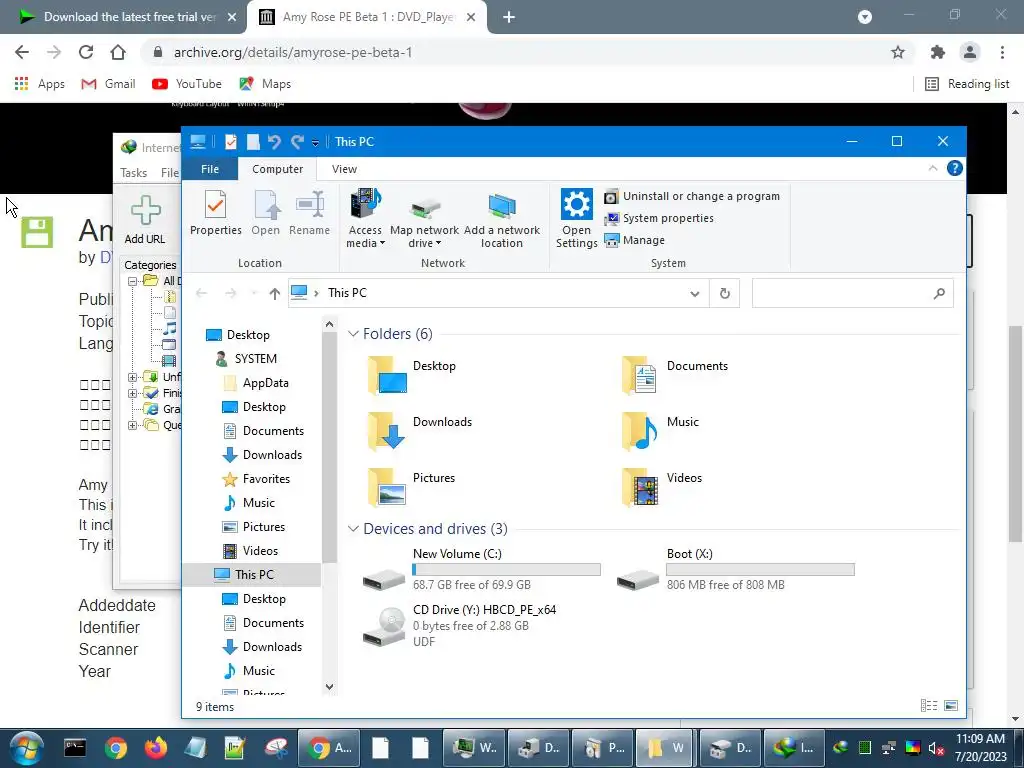
Task: Collapse the Folders (6) group
Action: 353,334
